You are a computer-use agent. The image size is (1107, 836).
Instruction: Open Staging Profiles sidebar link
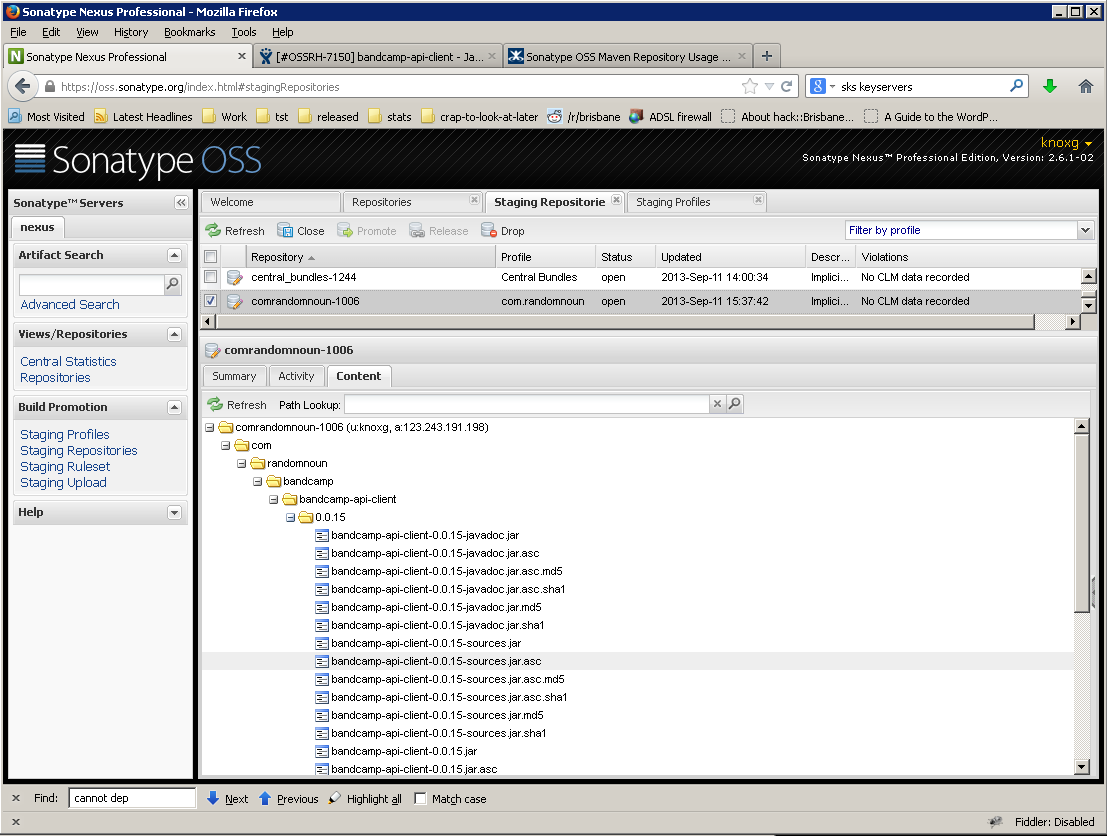point(65,434)
